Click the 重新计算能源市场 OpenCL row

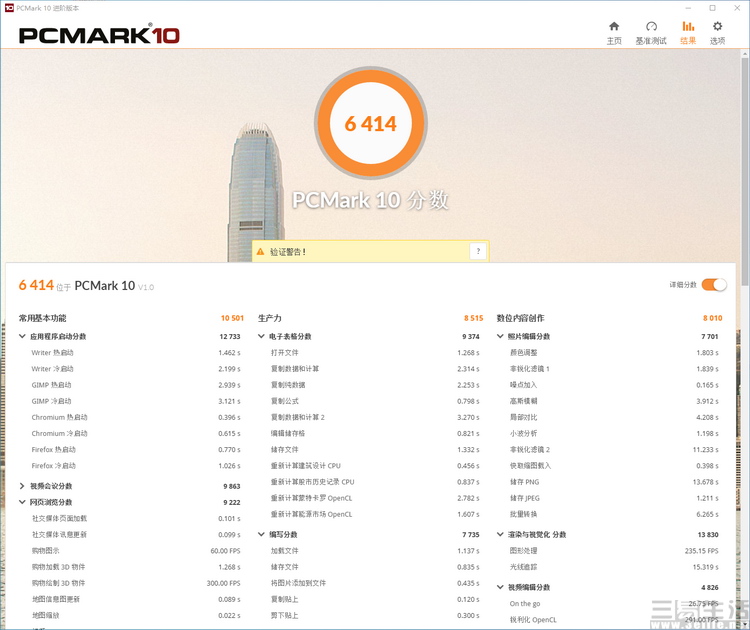point(375,514)
